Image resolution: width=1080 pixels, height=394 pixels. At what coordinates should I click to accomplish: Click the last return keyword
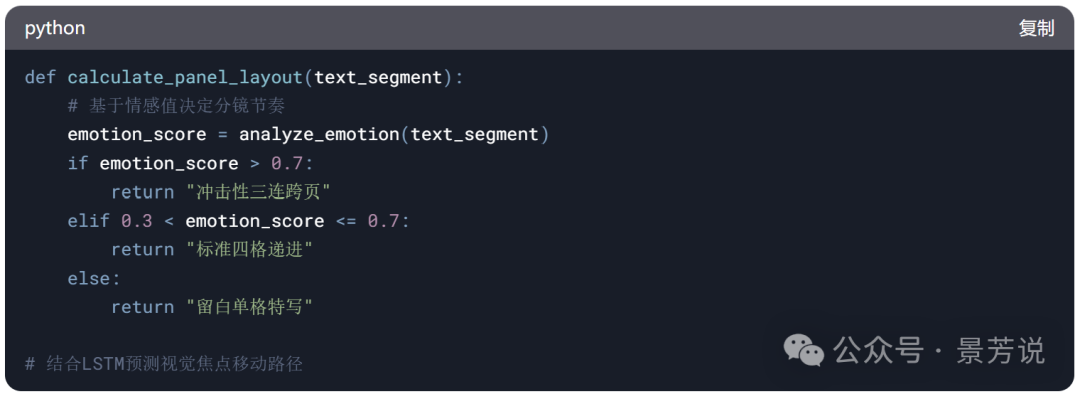pyautogui.click(x=143, y=307)
